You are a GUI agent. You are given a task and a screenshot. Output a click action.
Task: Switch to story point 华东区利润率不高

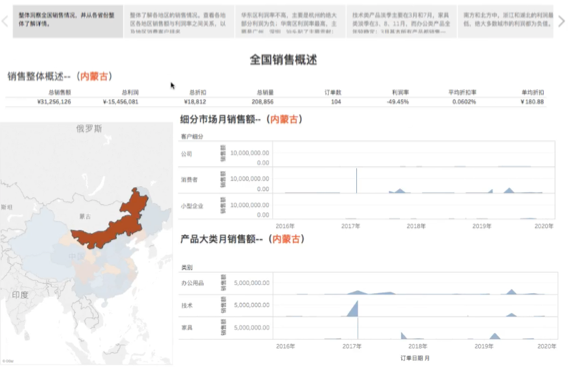290,21
